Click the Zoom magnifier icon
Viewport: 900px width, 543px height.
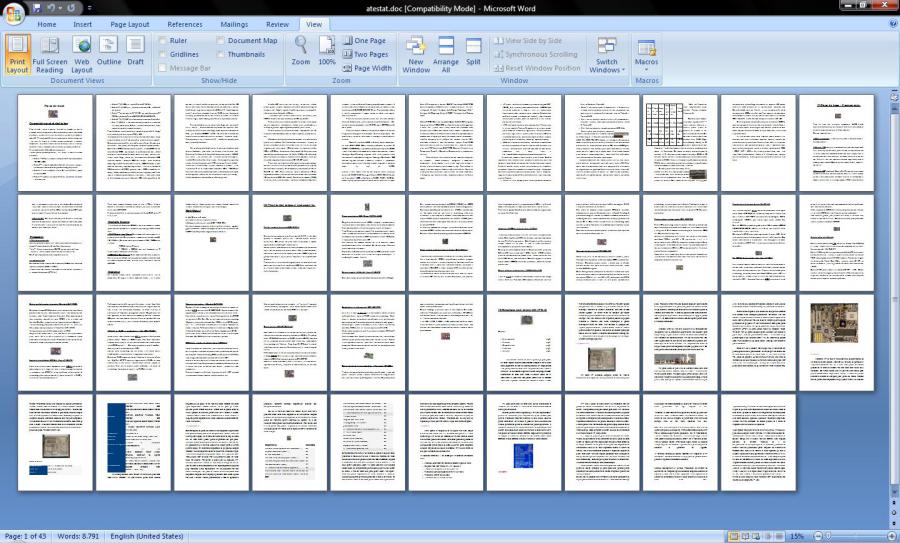coord(301,51)
